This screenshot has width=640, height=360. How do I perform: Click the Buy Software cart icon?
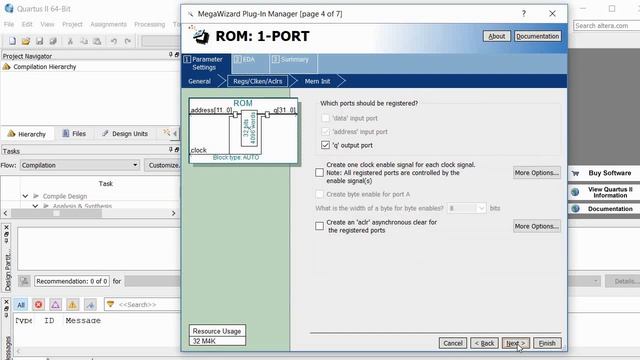click(576, 173)
